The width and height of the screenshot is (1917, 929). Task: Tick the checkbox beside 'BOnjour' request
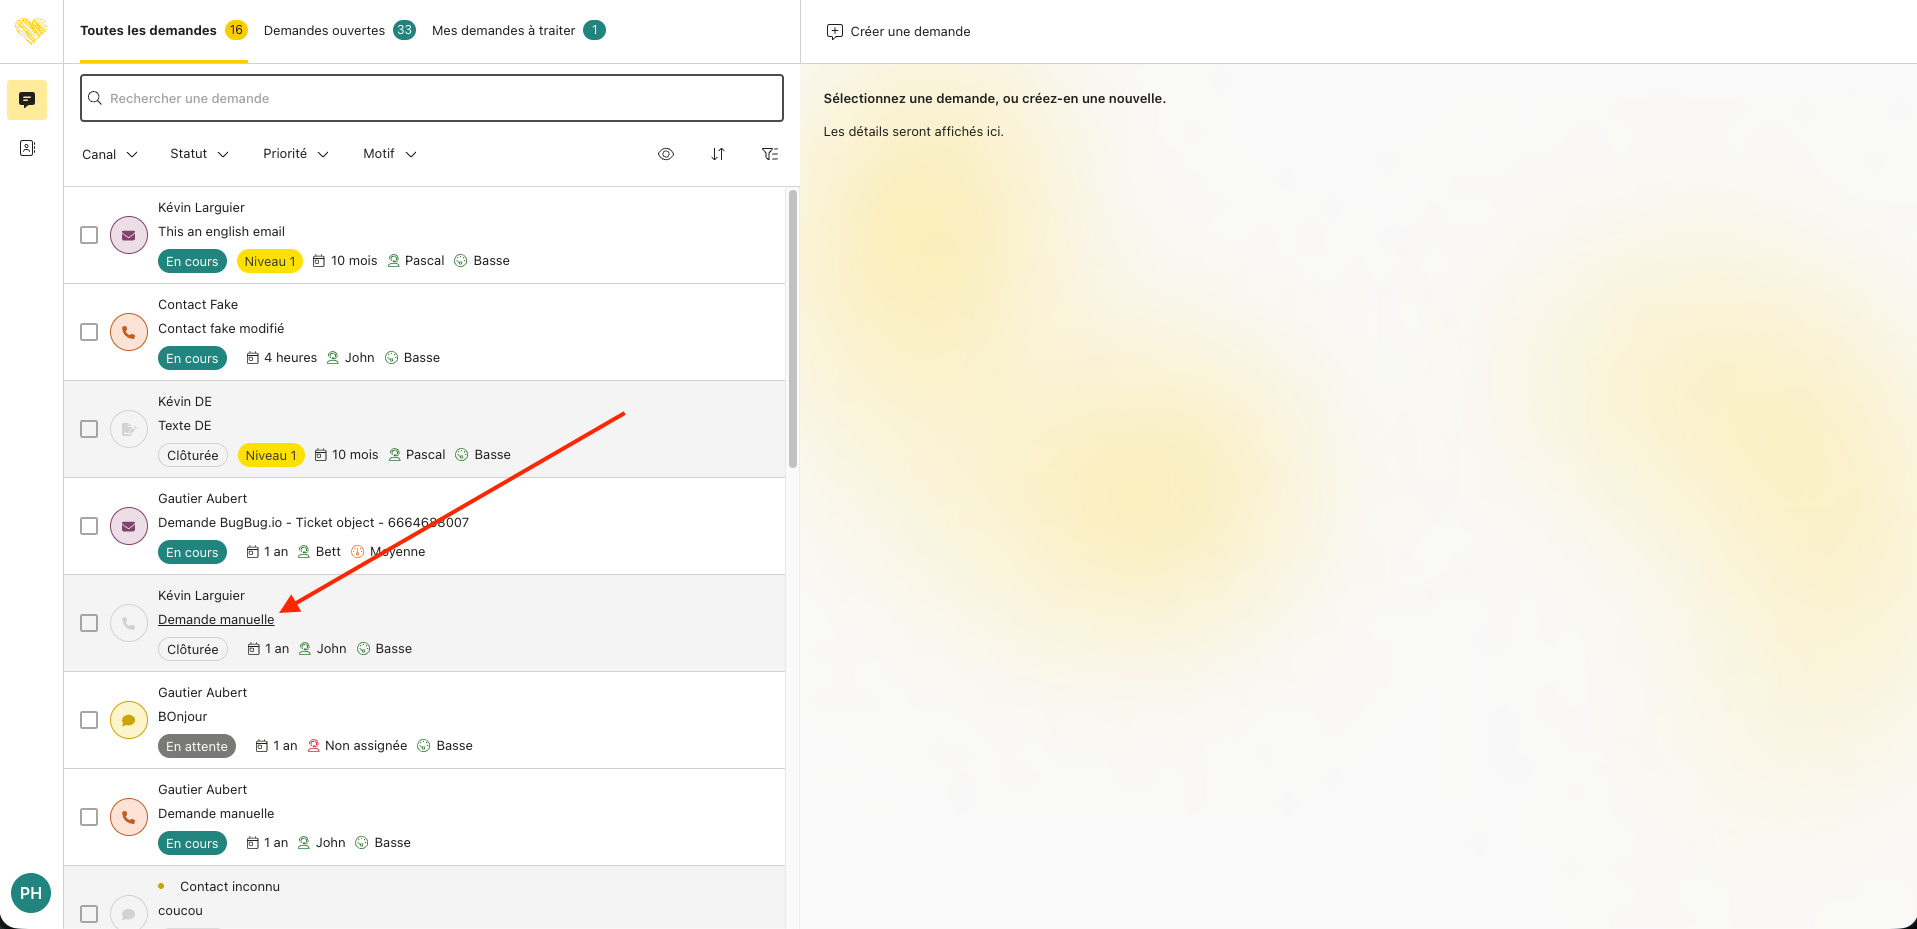(89, 720)
